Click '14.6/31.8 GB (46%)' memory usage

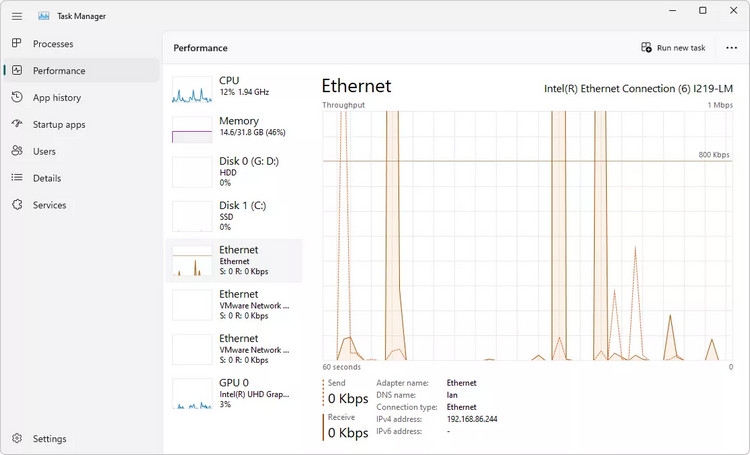tap(253, 132)
